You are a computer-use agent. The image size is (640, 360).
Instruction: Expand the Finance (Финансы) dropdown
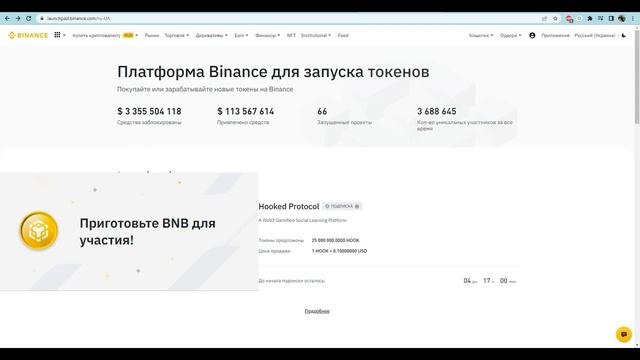tap(267, 36)
